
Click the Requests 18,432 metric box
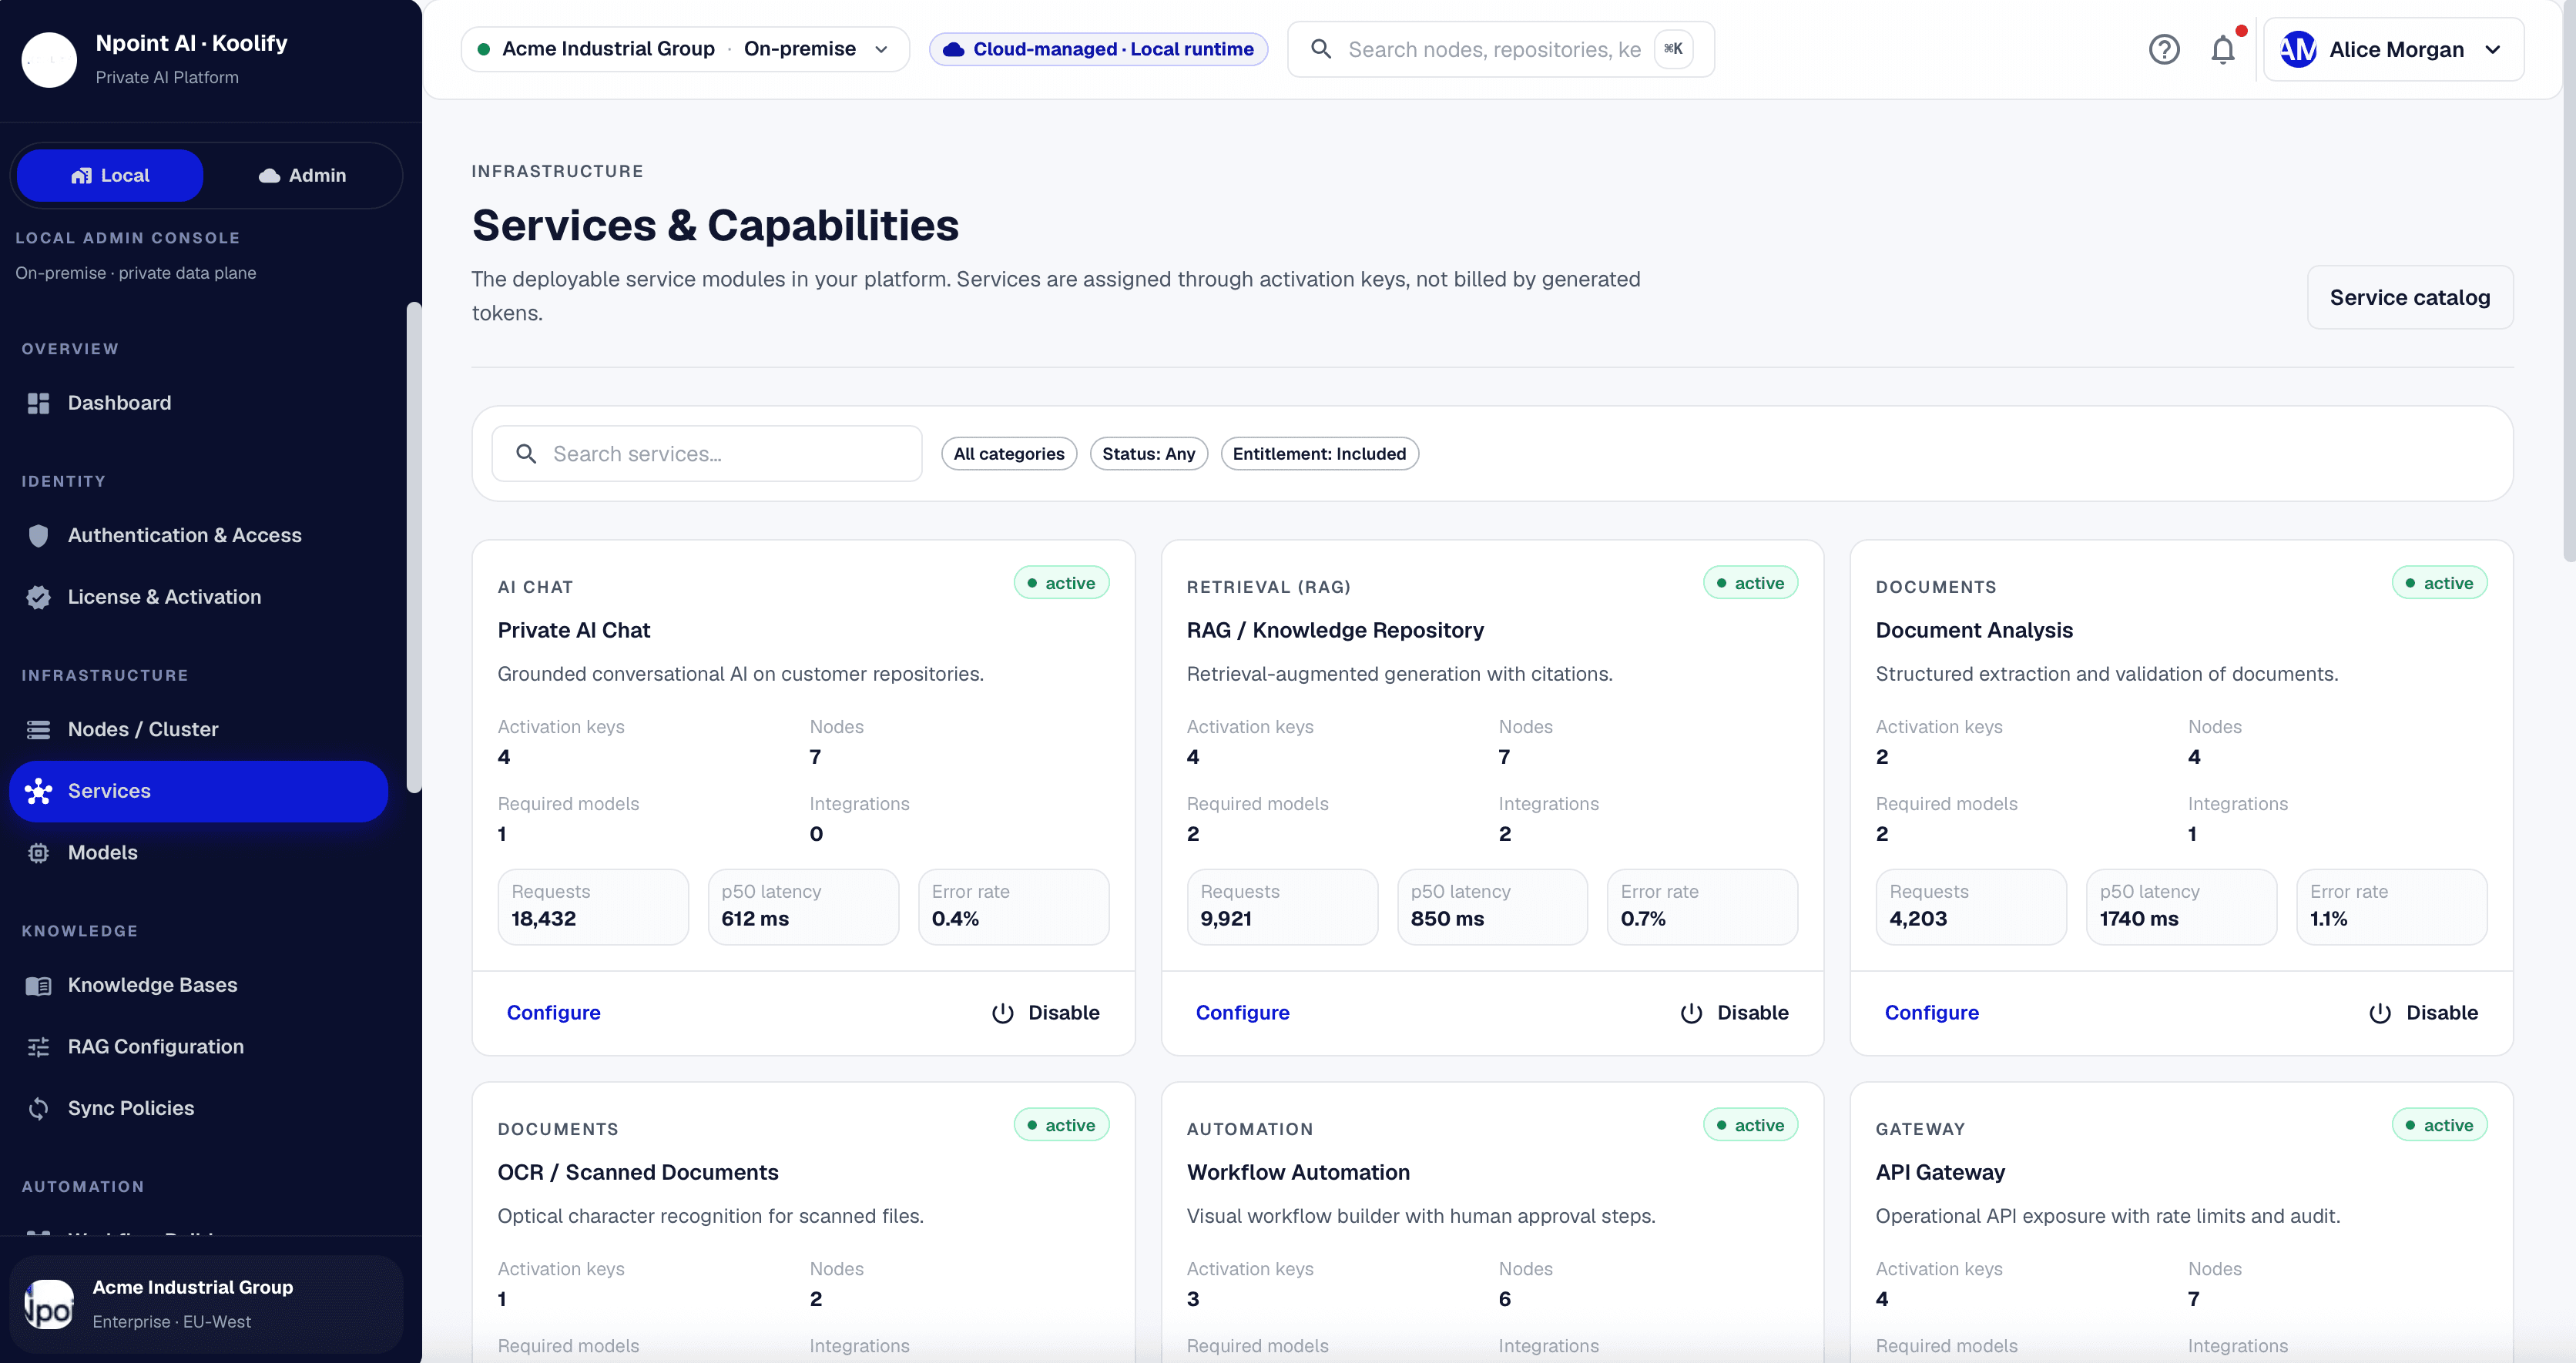[593, 906]
